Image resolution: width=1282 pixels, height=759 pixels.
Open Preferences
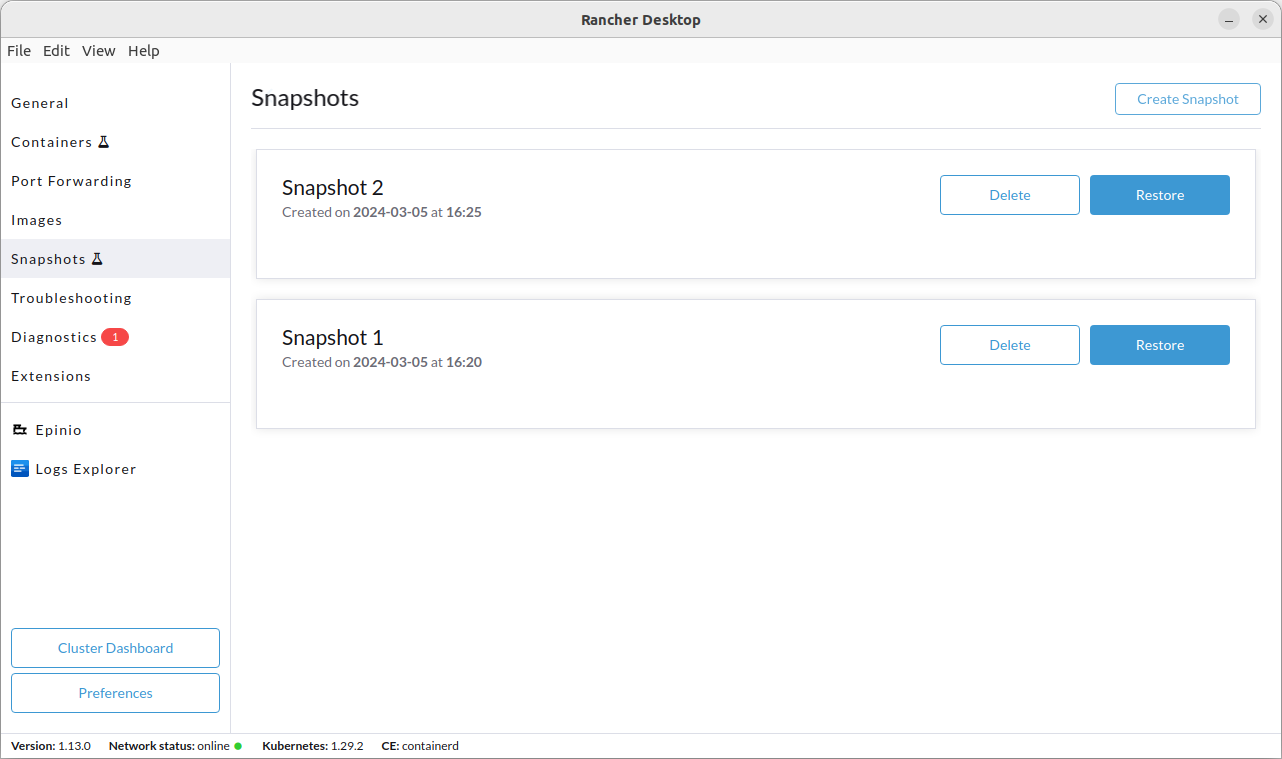[115, 693]
